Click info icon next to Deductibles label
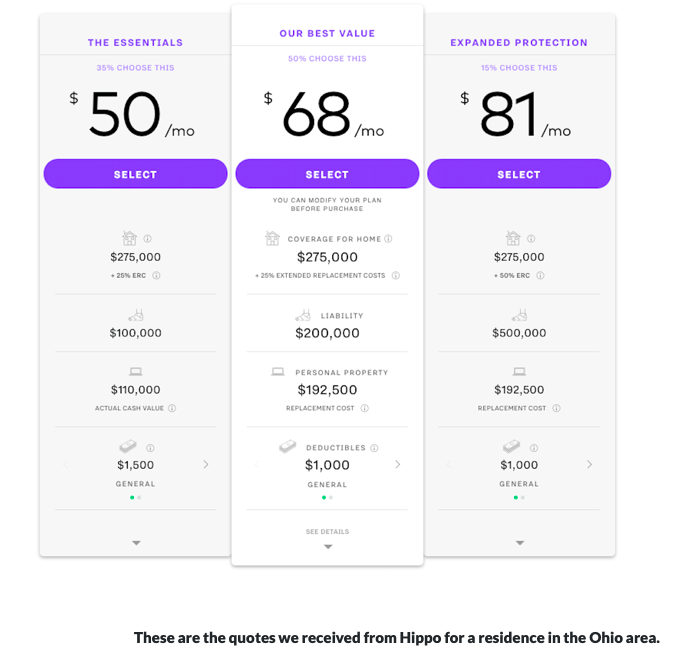 pos(374,448)
